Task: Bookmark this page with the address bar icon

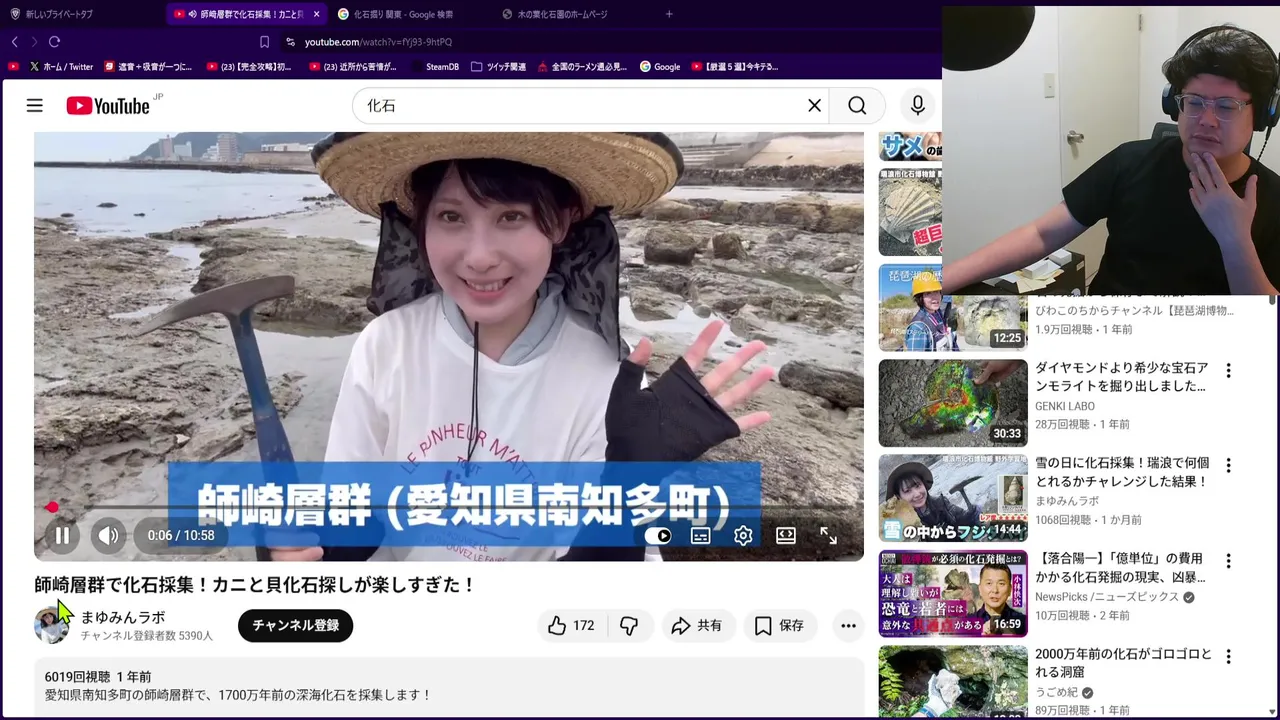Action: (264, 42)
